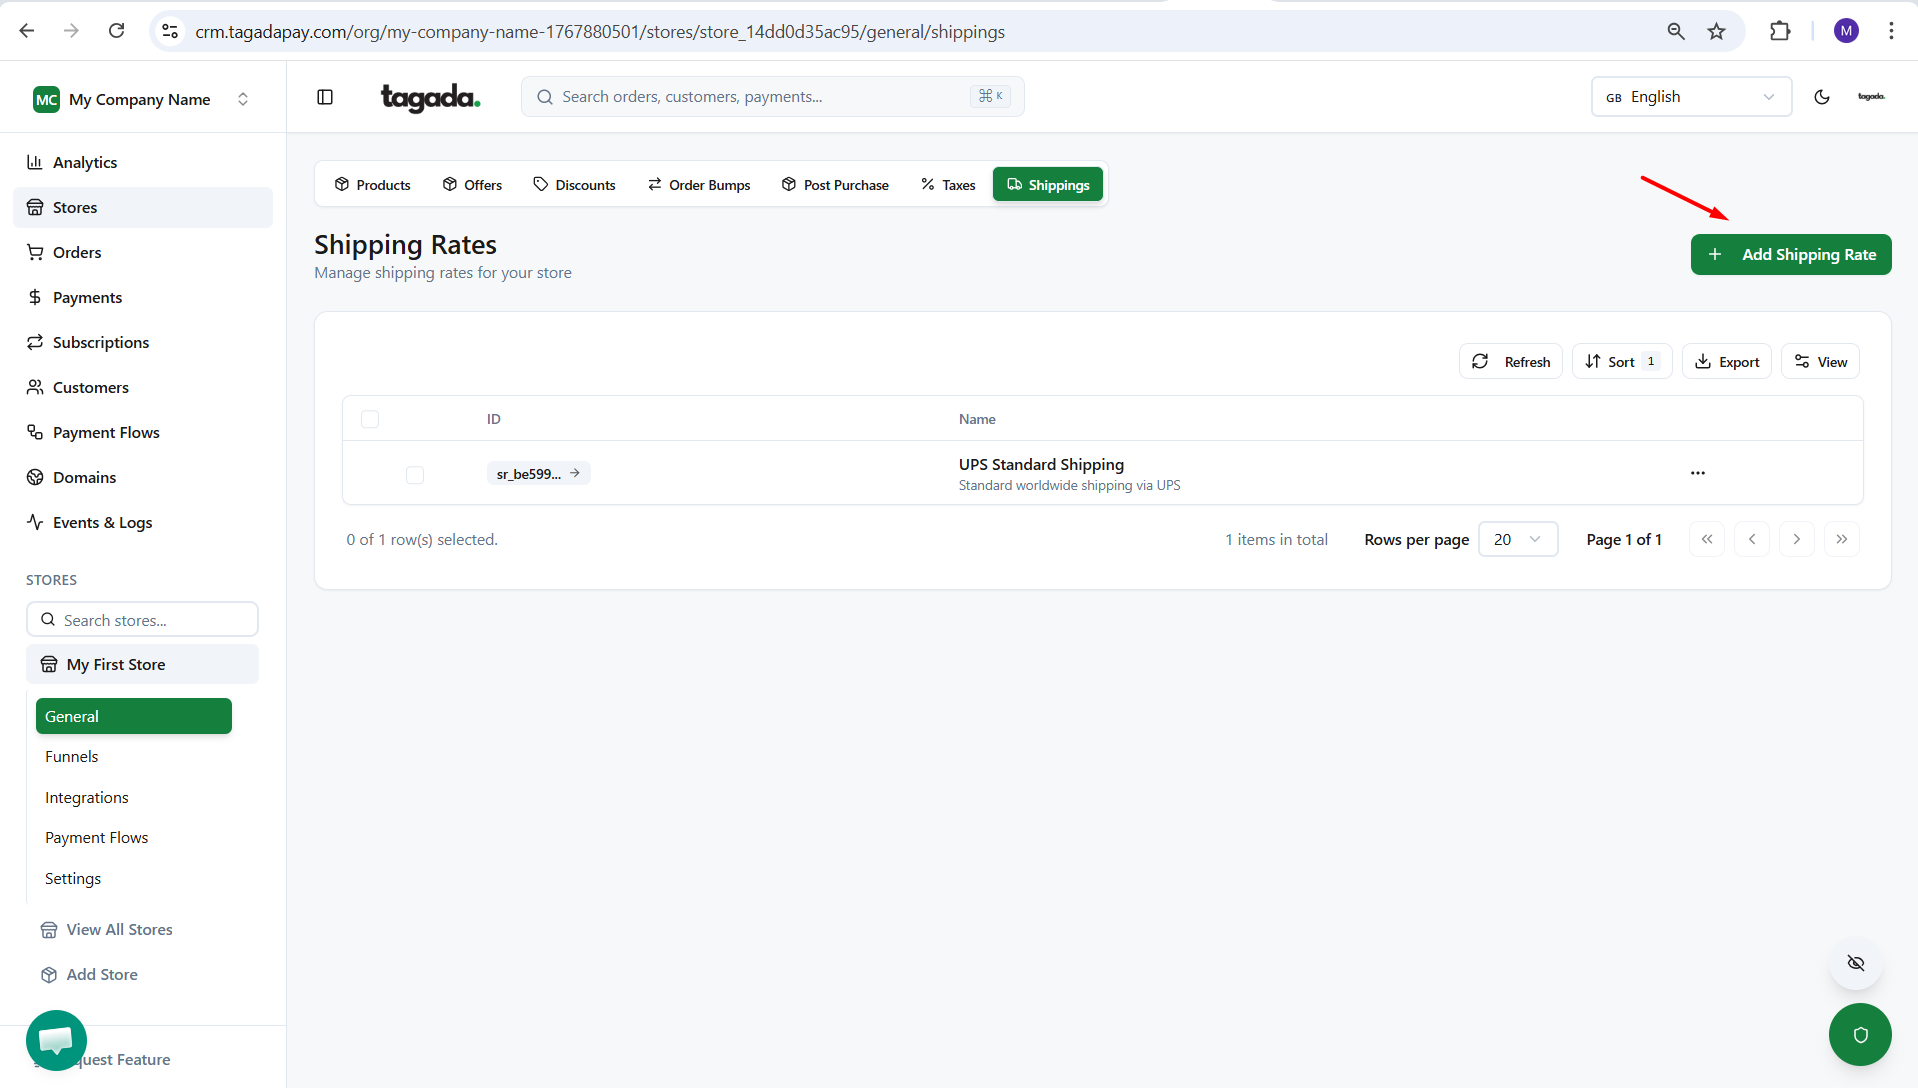Open the live chat bubble
Image resolution: width=1918 pixels, height=1088 pixels.
56,1040
